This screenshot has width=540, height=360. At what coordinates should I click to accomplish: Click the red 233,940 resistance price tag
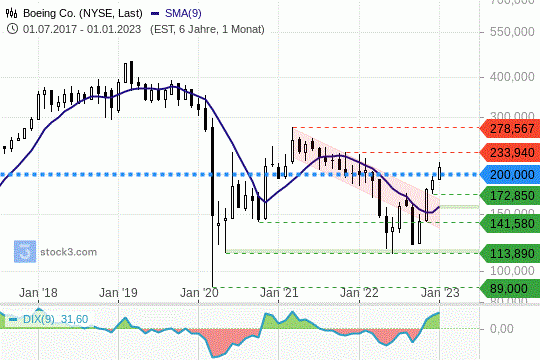[x=510, y=153]
